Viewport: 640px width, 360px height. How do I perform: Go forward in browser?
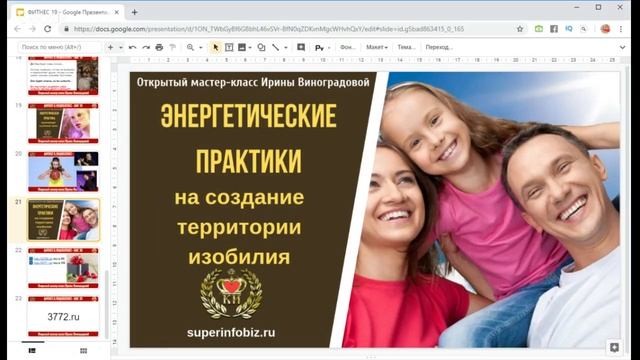(32, 29)
